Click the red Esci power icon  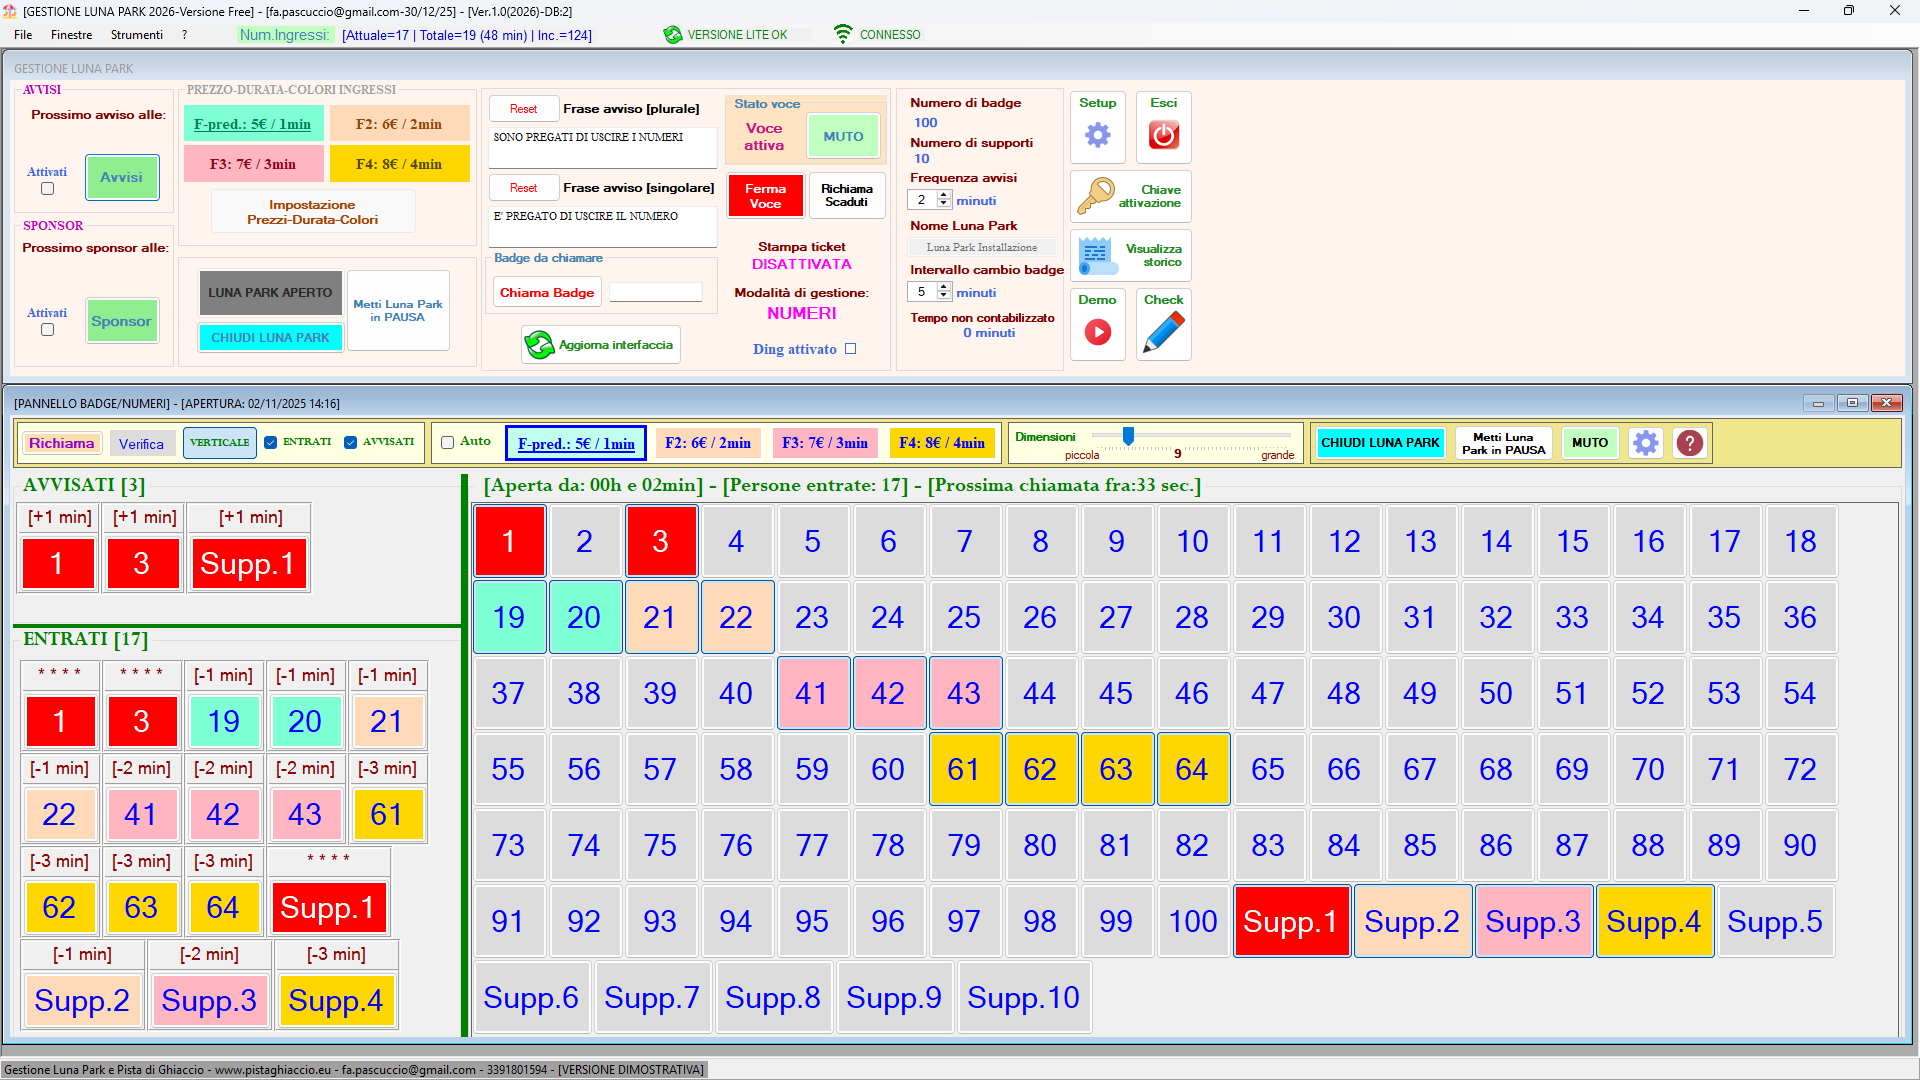tap(1163, 135)
